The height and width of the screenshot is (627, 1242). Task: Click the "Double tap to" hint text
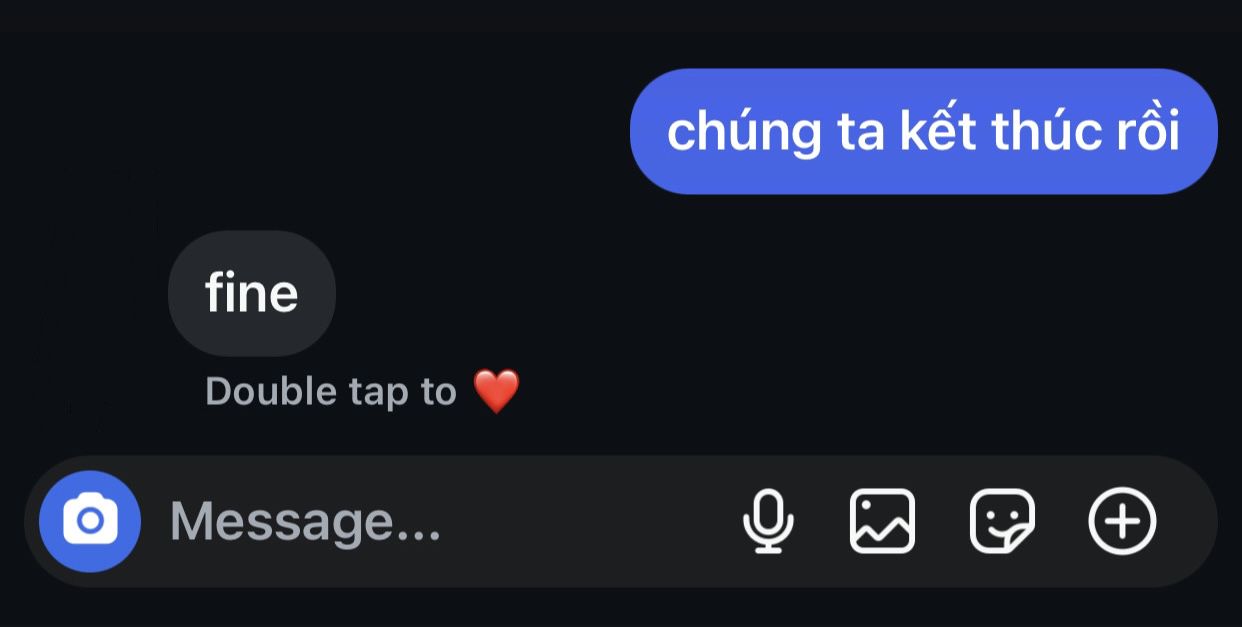pyautogui.click(x=330, y=392)
